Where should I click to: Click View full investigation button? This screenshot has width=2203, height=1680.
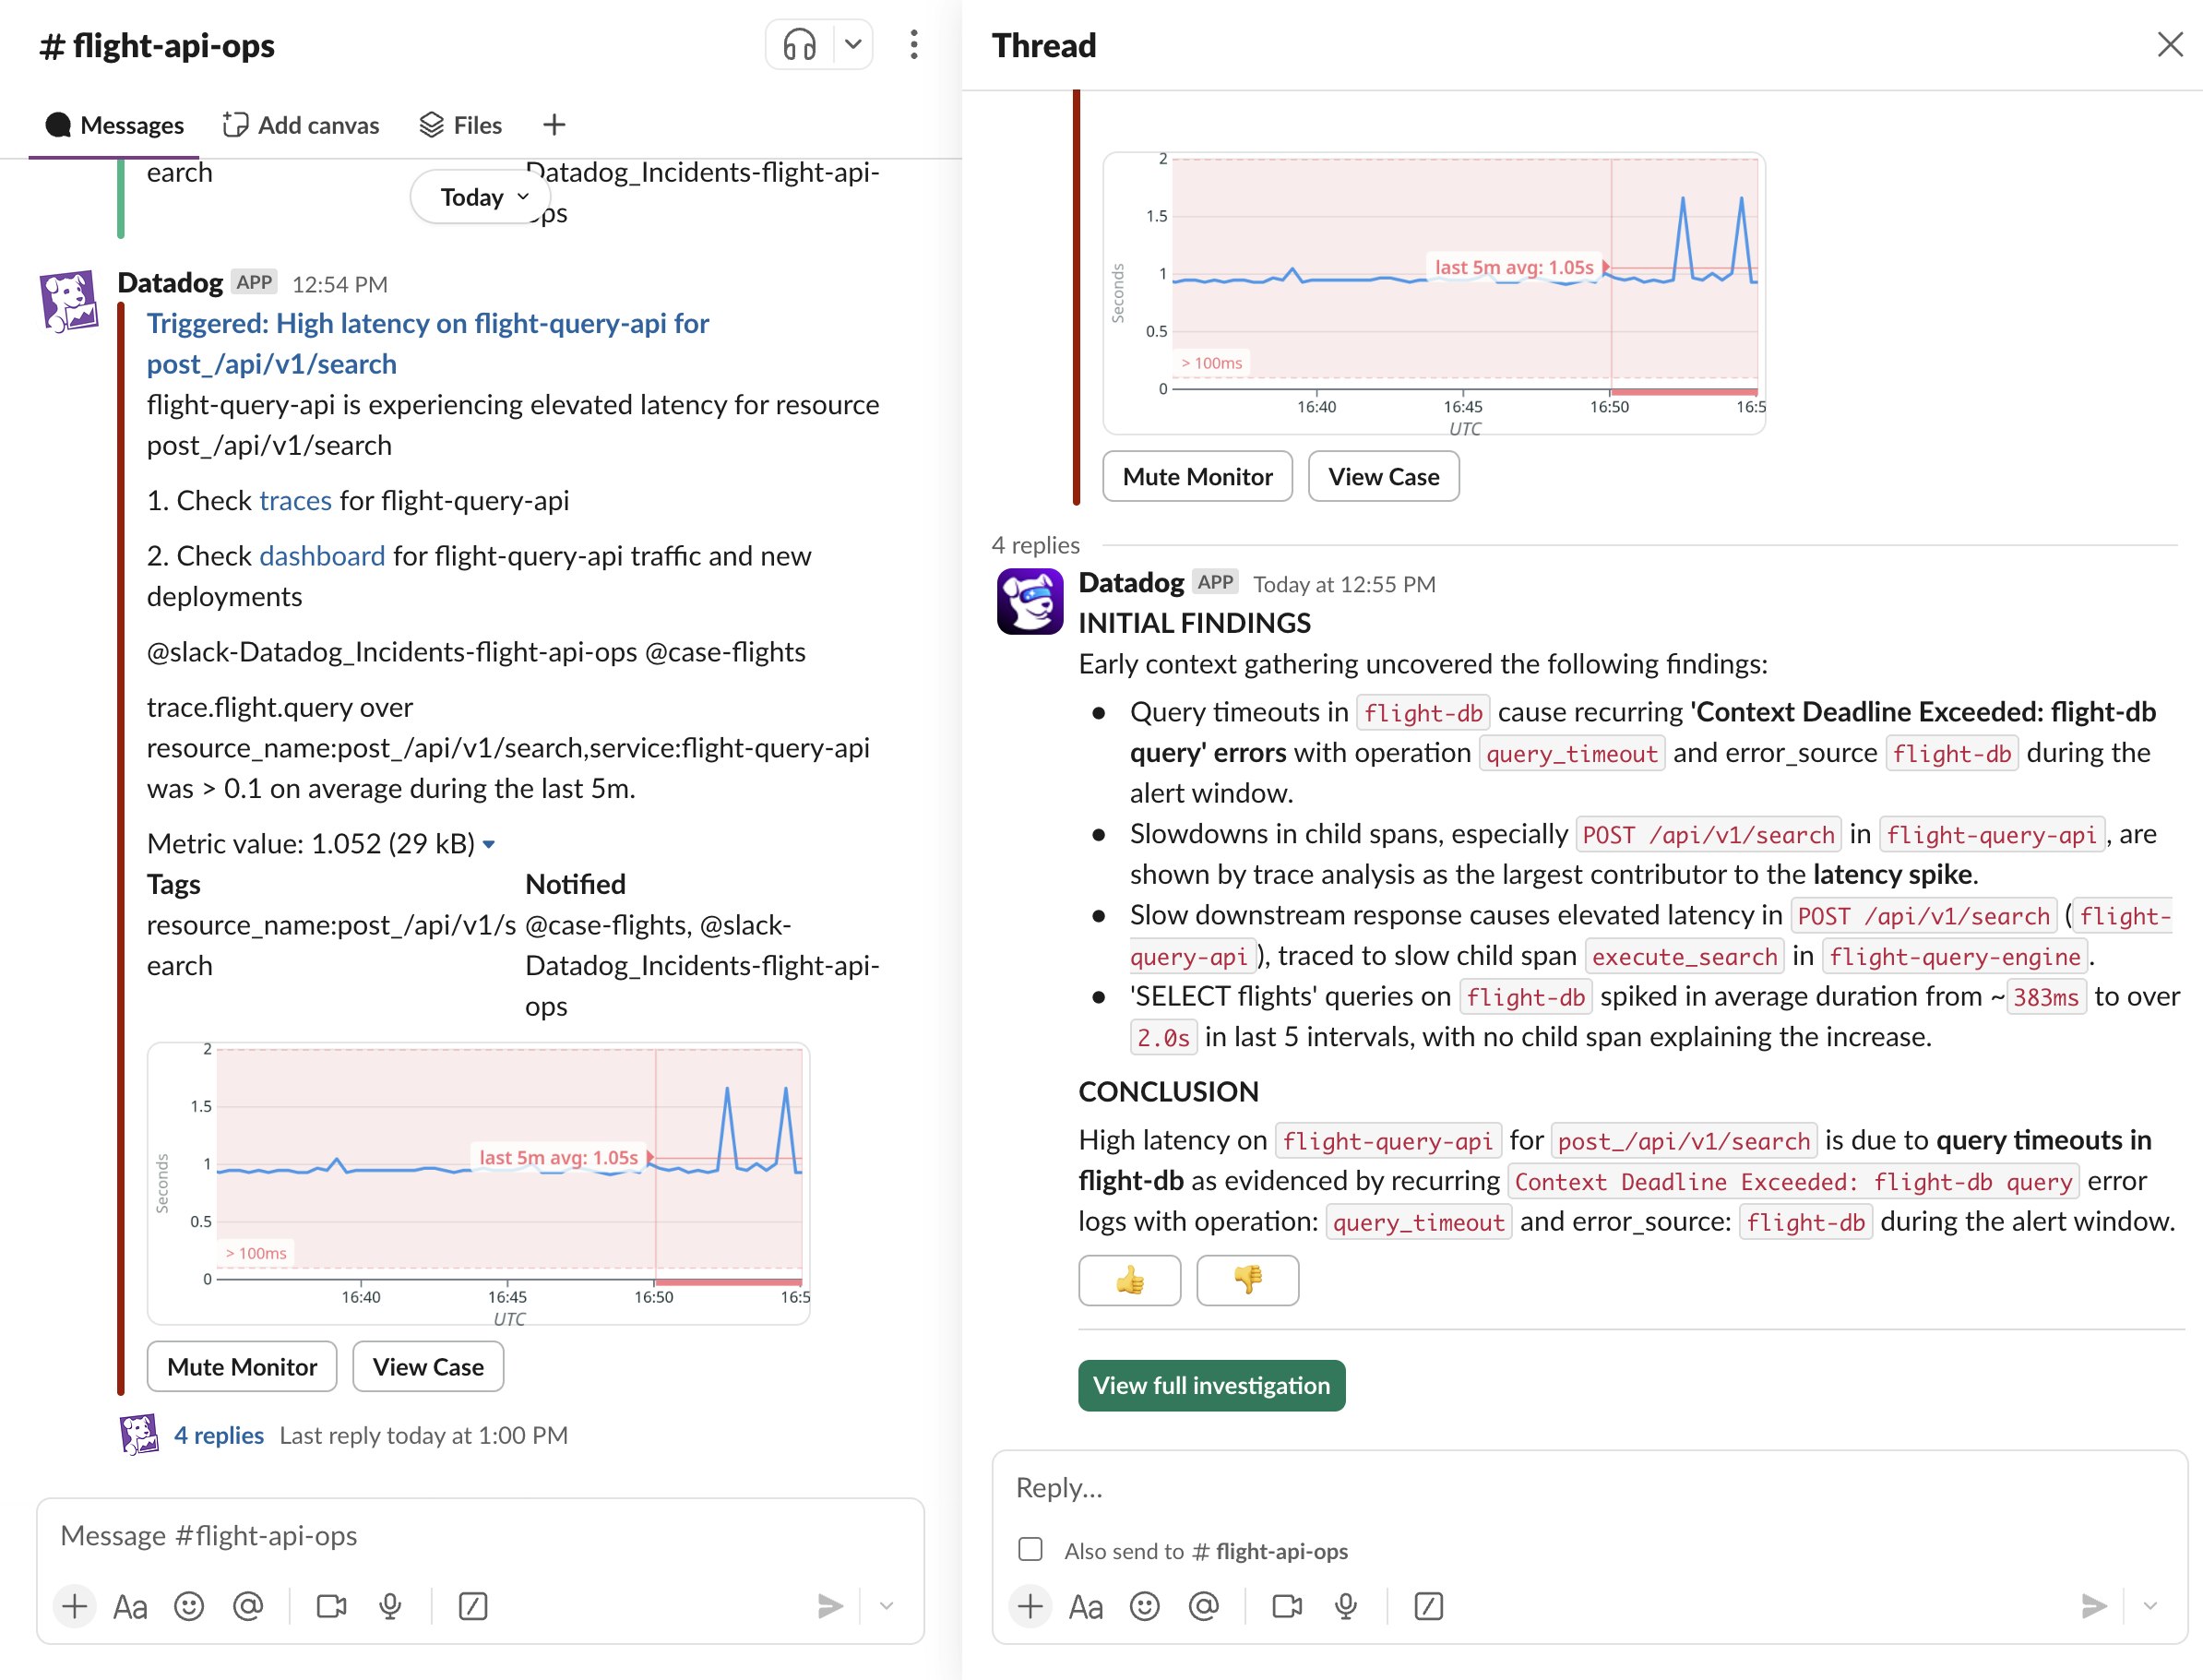coord(1211,1385)
